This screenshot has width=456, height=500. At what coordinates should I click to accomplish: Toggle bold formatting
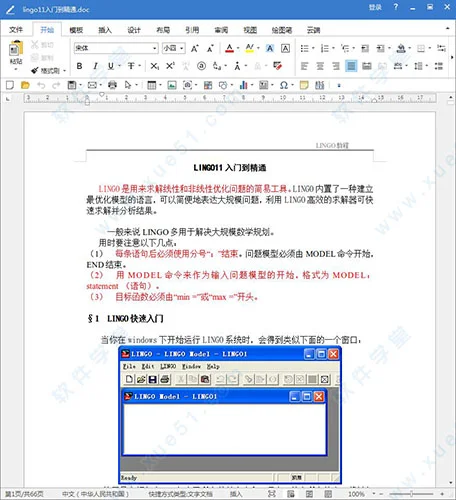pyautogui.click(x=79, y=66)
